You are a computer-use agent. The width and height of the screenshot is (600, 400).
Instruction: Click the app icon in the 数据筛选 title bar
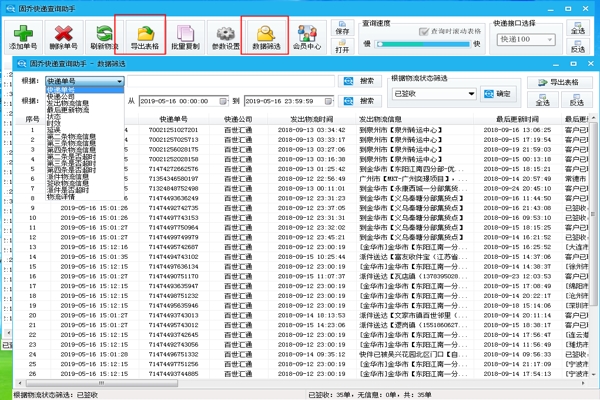22,64
